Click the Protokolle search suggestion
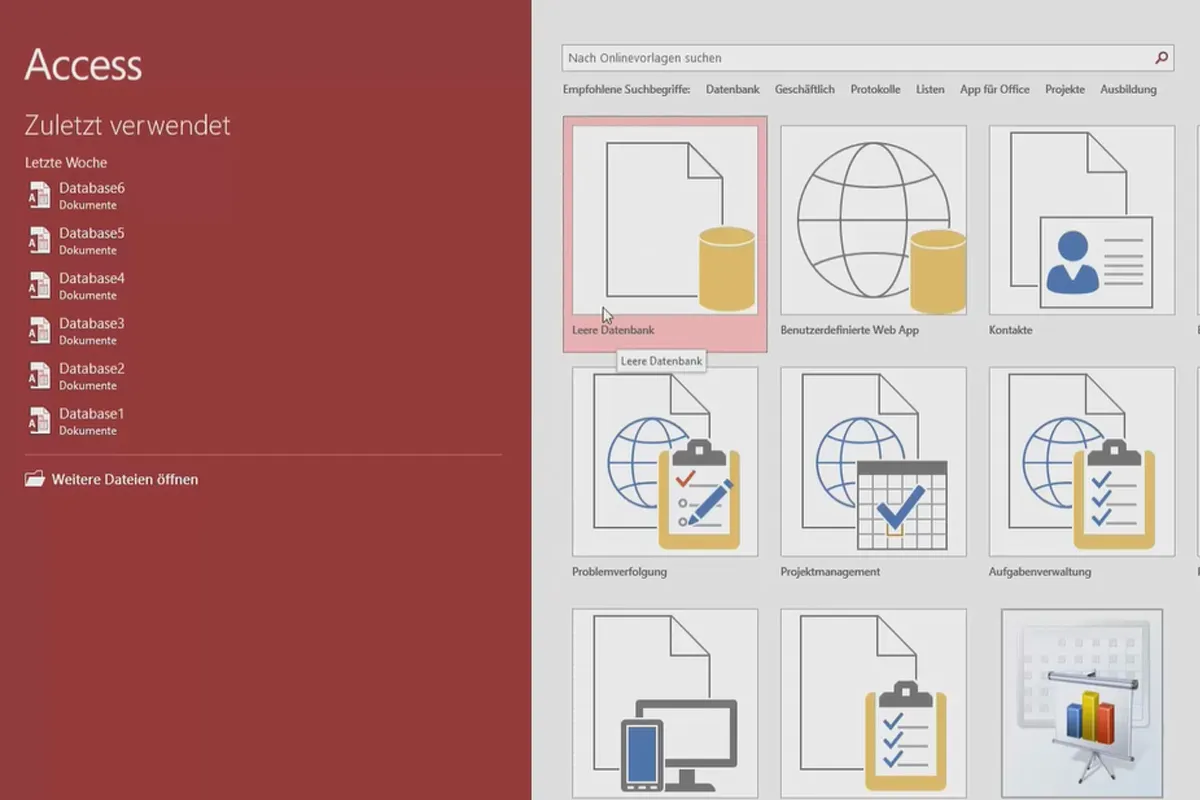 (876, 89)
